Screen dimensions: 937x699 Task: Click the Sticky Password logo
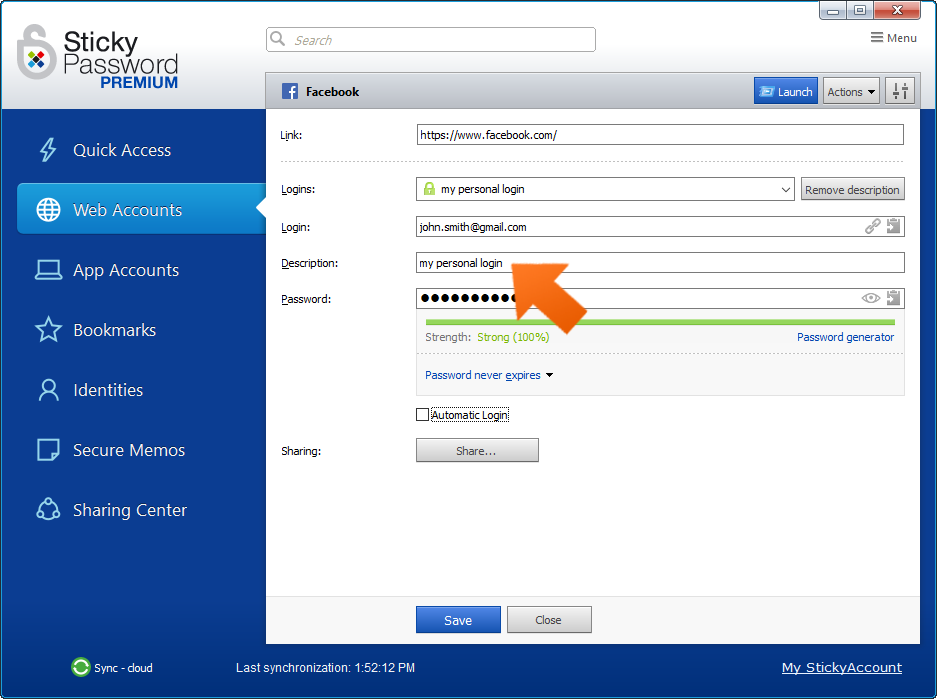[98, 57]
